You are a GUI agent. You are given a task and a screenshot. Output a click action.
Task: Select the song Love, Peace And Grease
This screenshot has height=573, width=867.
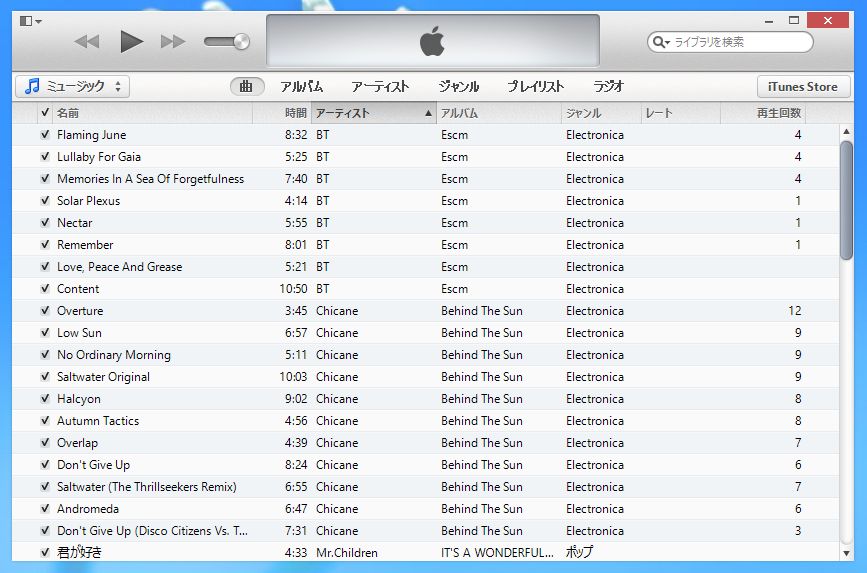119,267
